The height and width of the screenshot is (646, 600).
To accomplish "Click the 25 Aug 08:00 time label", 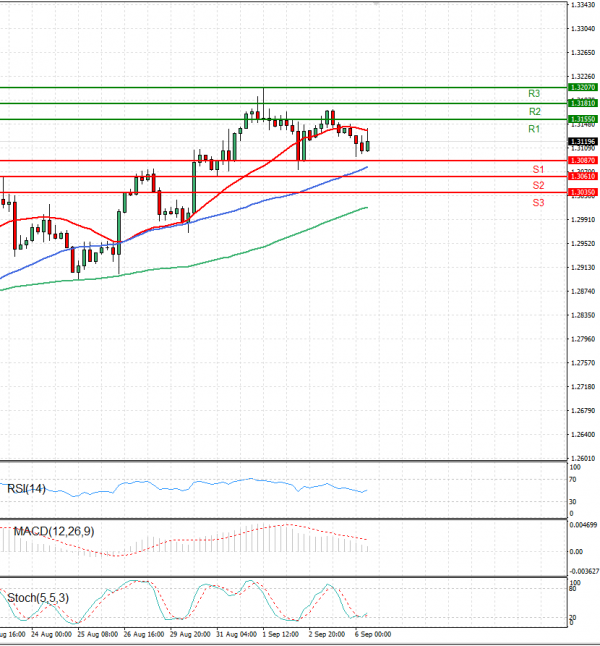I will point(98,634).
